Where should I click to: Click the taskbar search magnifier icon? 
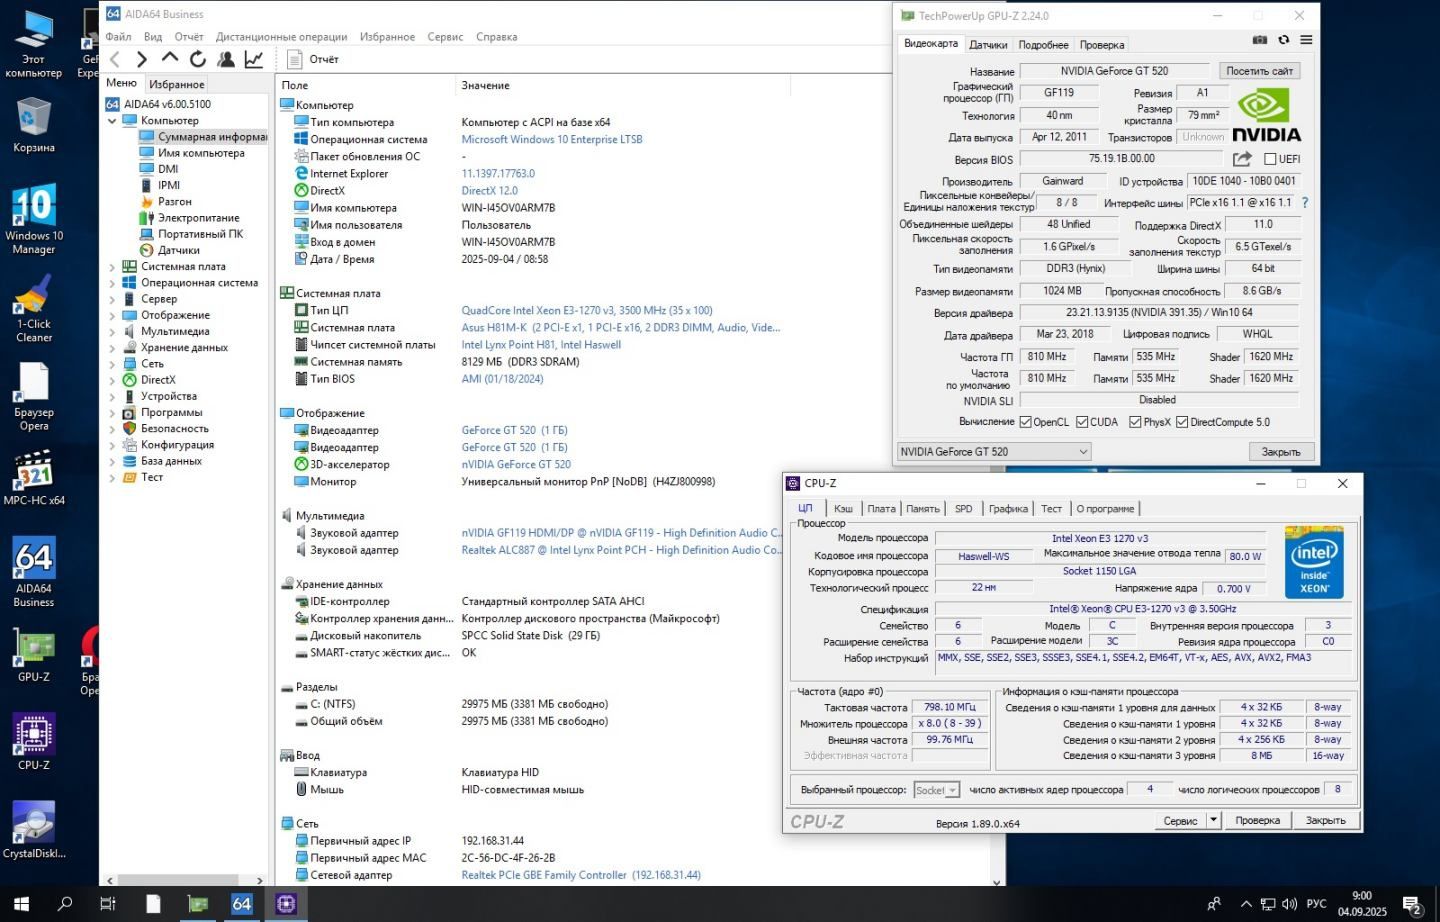[x=65, y=904]
